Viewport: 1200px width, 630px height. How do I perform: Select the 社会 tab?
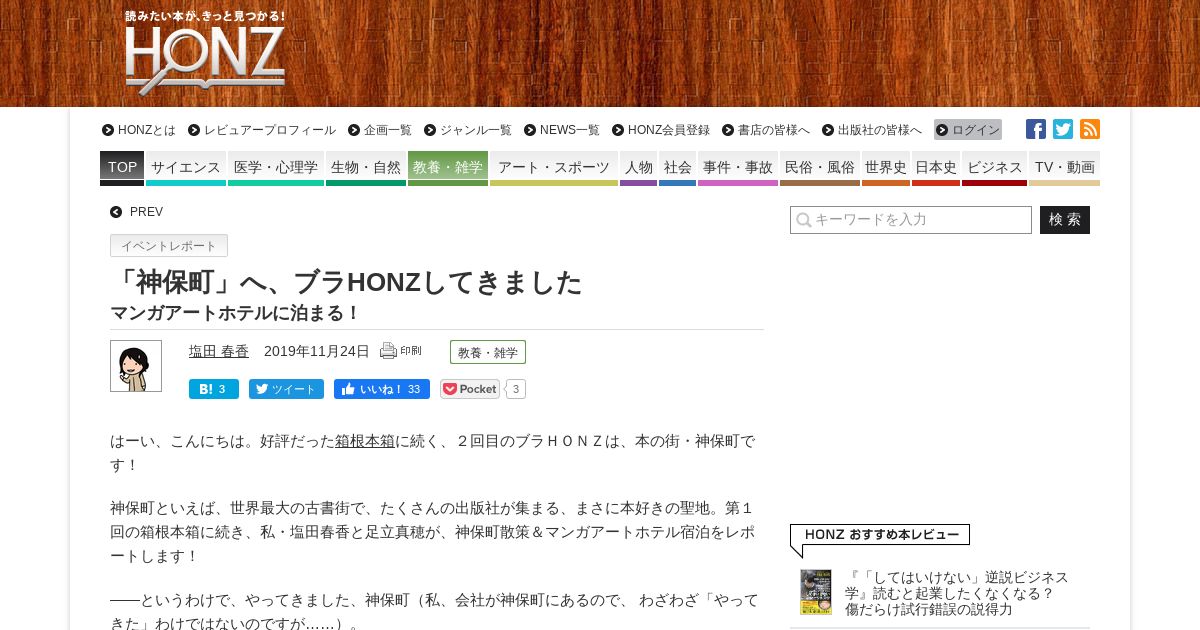pos(677,168)
